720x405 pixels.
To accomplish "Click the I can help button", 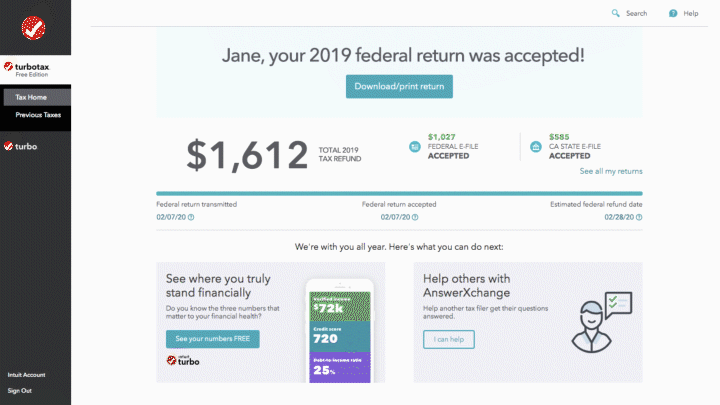I will pyautogui.click(x=449, y=339).
